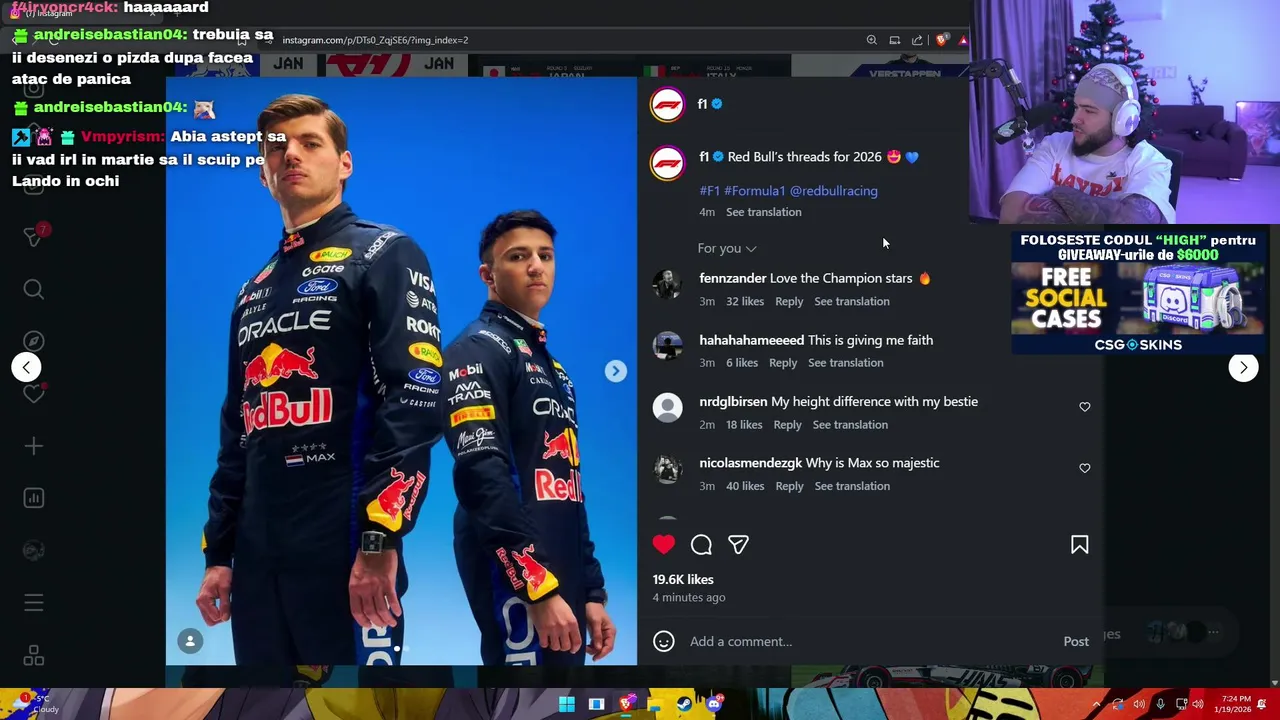Open the emoji picker in comment box

[664, 641]
